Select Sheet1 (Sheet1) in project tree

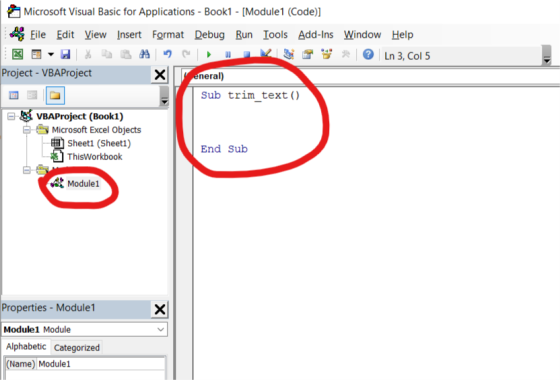click(x=99, y=143)
